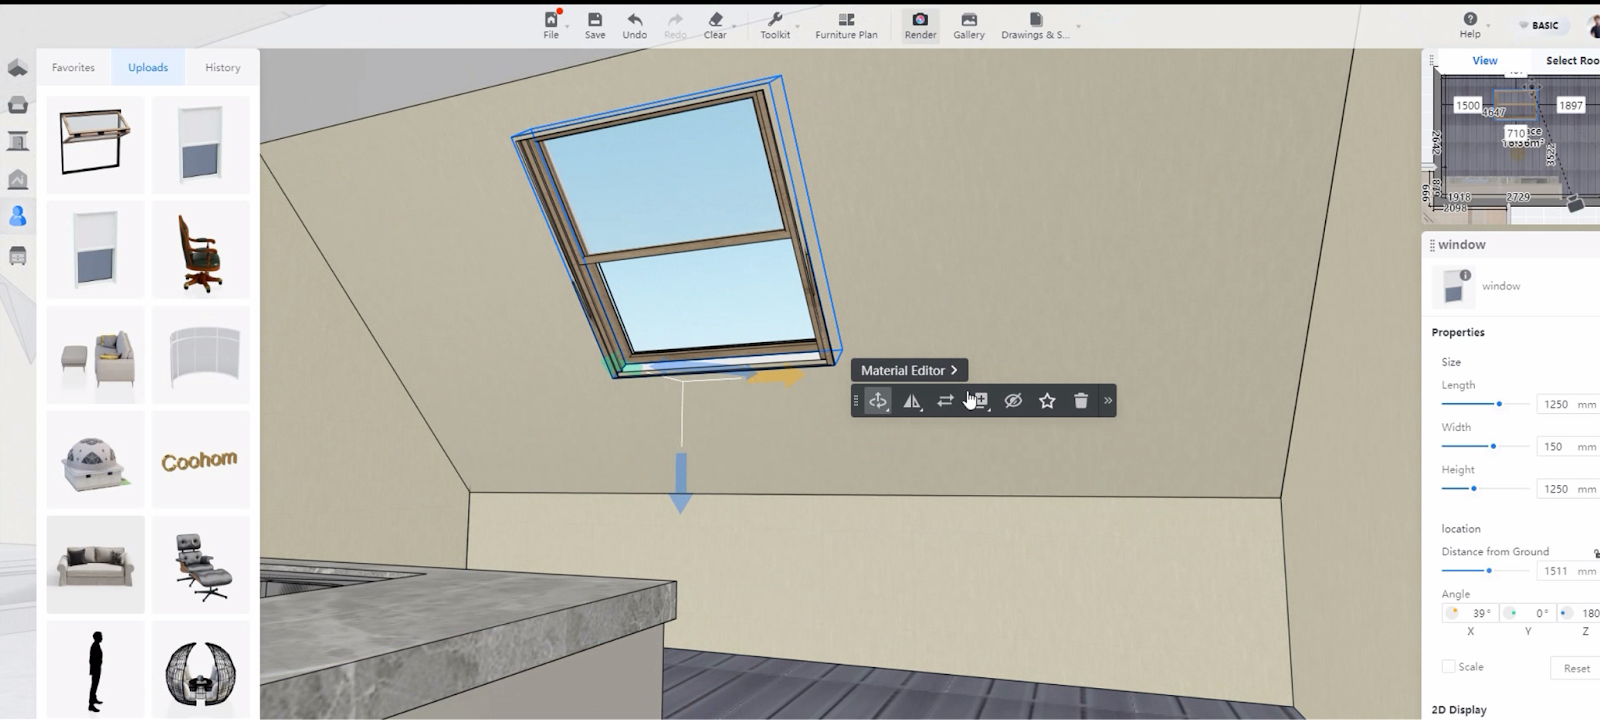Screen dimensions: 1600x720
Task: Click the Length slider handle
Action: coord(1498,404)
